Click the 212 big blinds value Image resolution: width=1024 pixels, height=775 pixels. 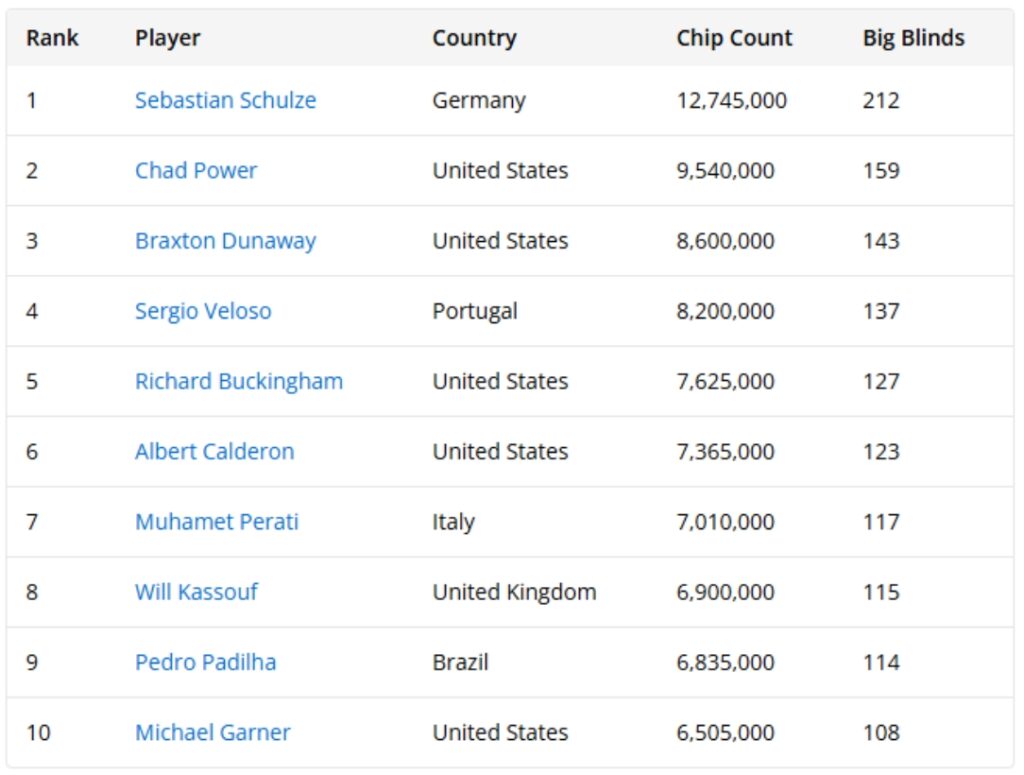coord(881,100)
